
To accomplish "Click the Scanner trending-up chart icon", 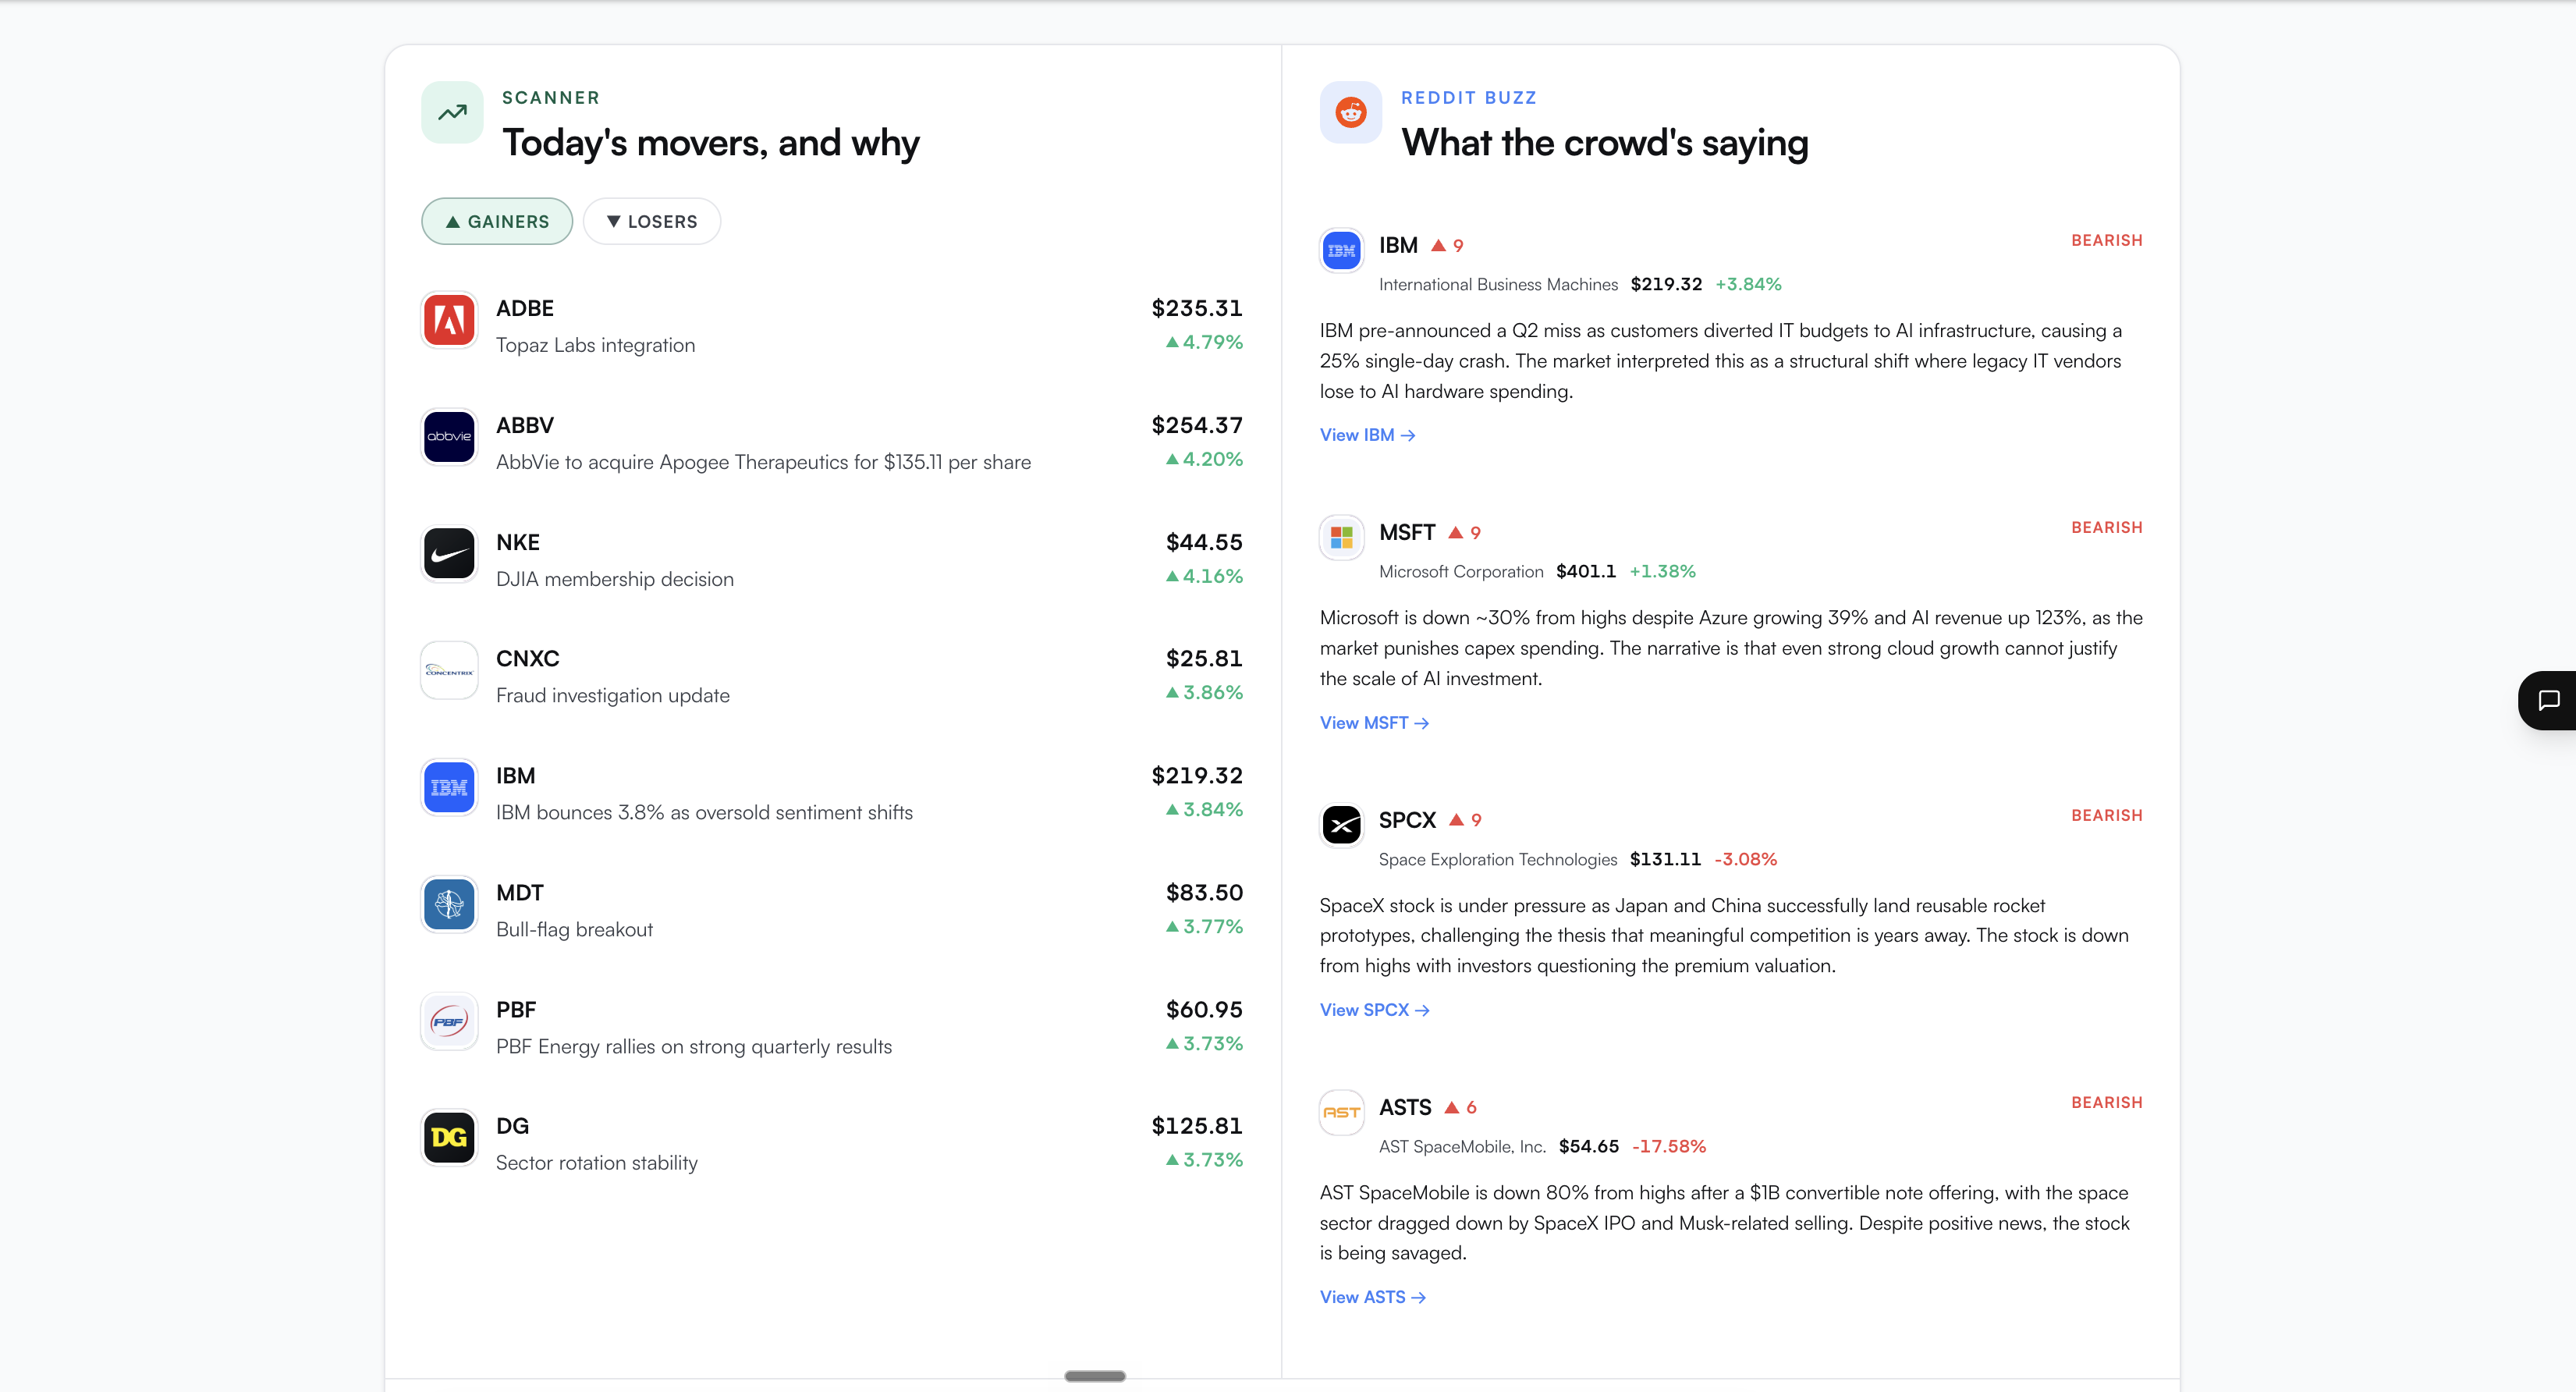I will [x=452, y=112].
